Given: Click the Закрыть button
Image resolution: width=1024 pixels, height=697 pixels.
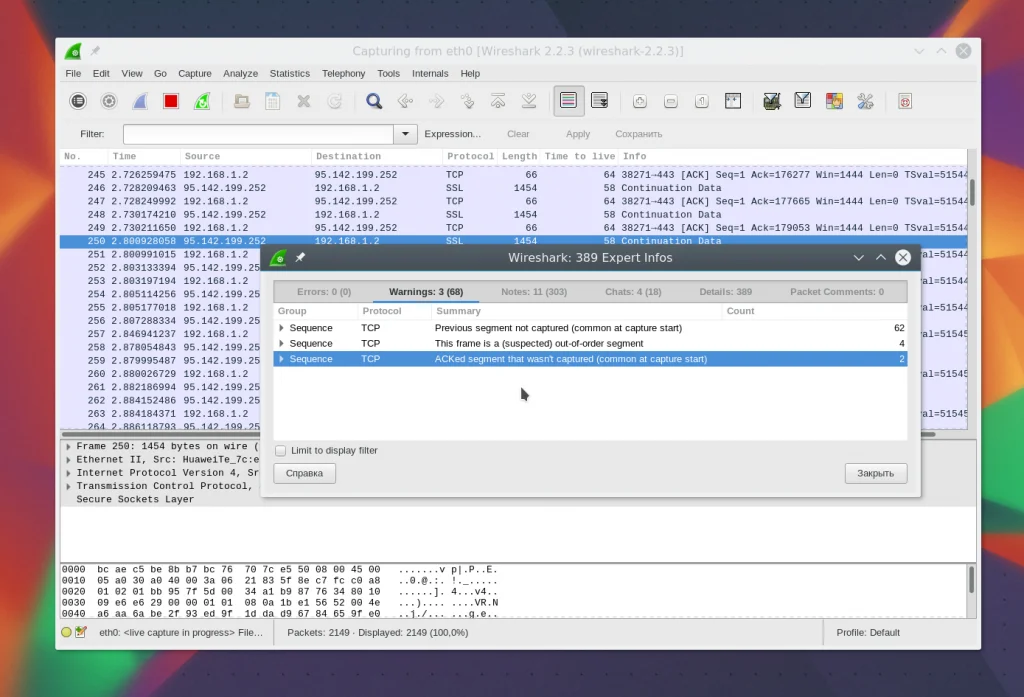Looking at the screenshot, I should click(875, 473).
